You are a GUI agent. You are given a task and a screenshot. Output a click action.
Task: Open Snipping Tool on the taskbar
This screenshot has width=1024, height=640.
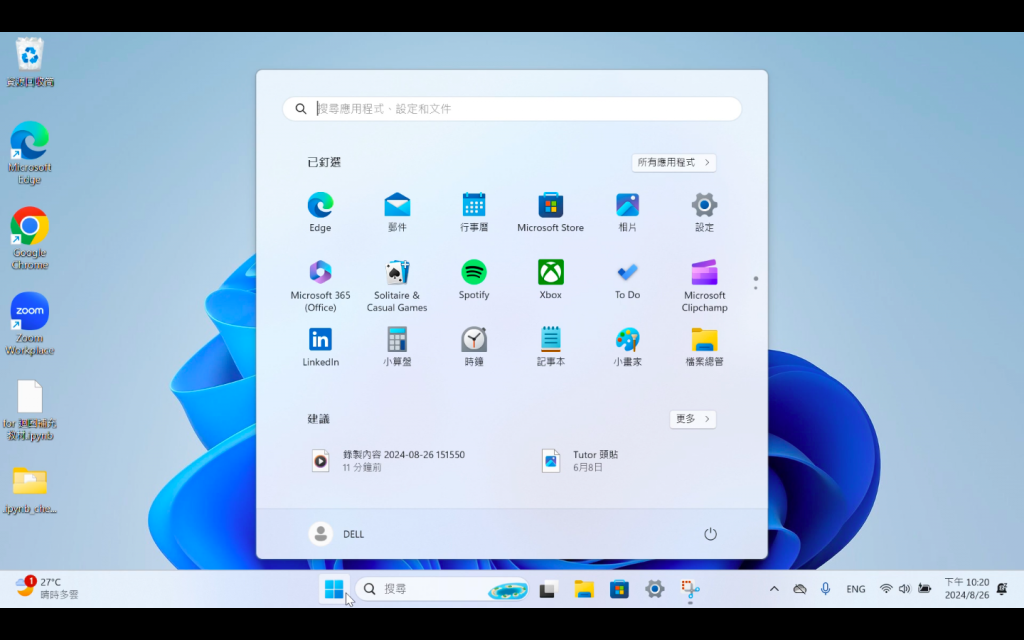690,589
